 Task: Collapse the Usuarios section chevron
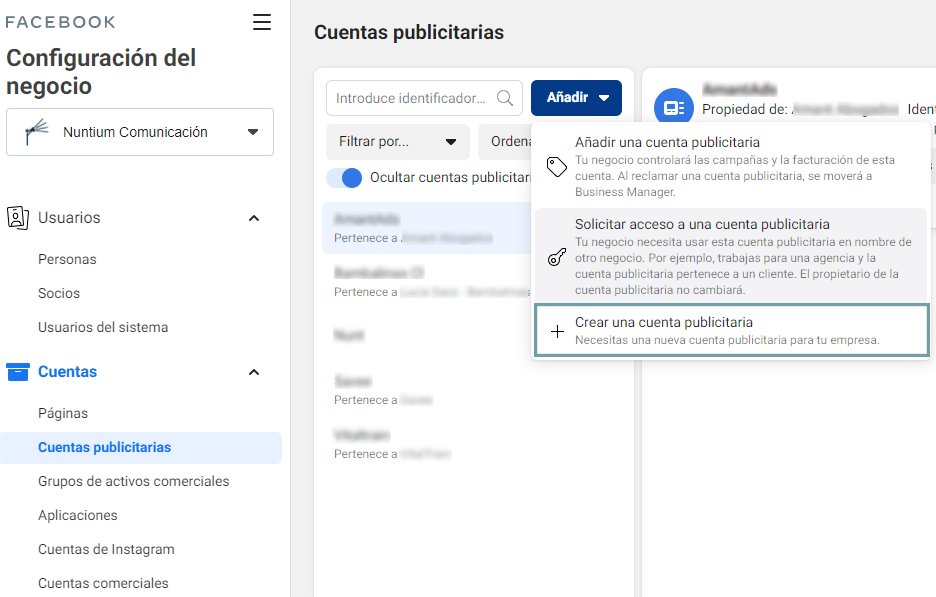[254, 218]
